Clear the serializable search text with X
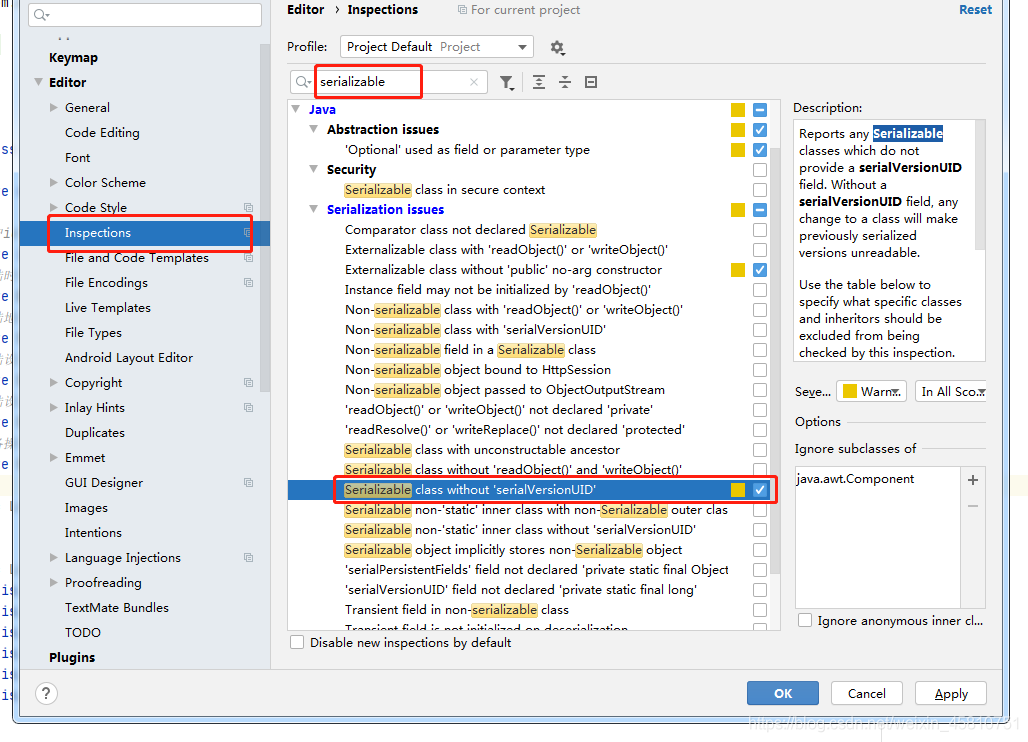Screen dimensions: 1028x742 [x=474, y=82]
